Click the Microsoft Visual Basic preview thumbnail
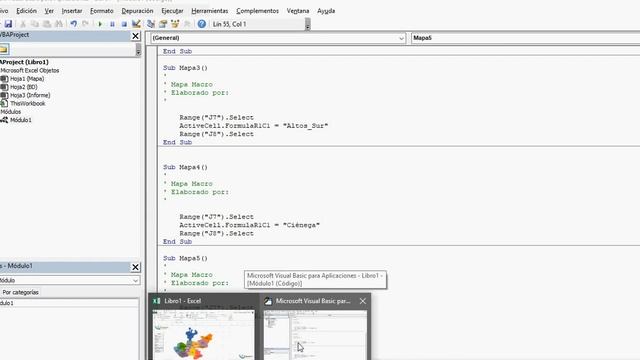This screenshot has height=360, width=640. coord(316,335)
